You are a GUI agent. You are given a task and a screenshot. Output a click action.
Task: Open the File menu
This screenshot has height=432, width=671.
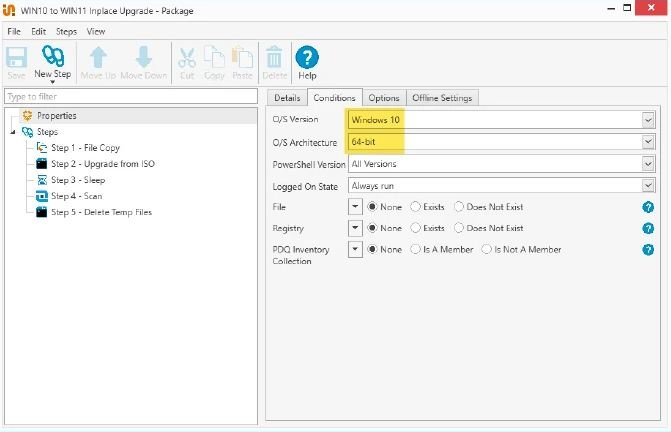click(x=14, y=32)
